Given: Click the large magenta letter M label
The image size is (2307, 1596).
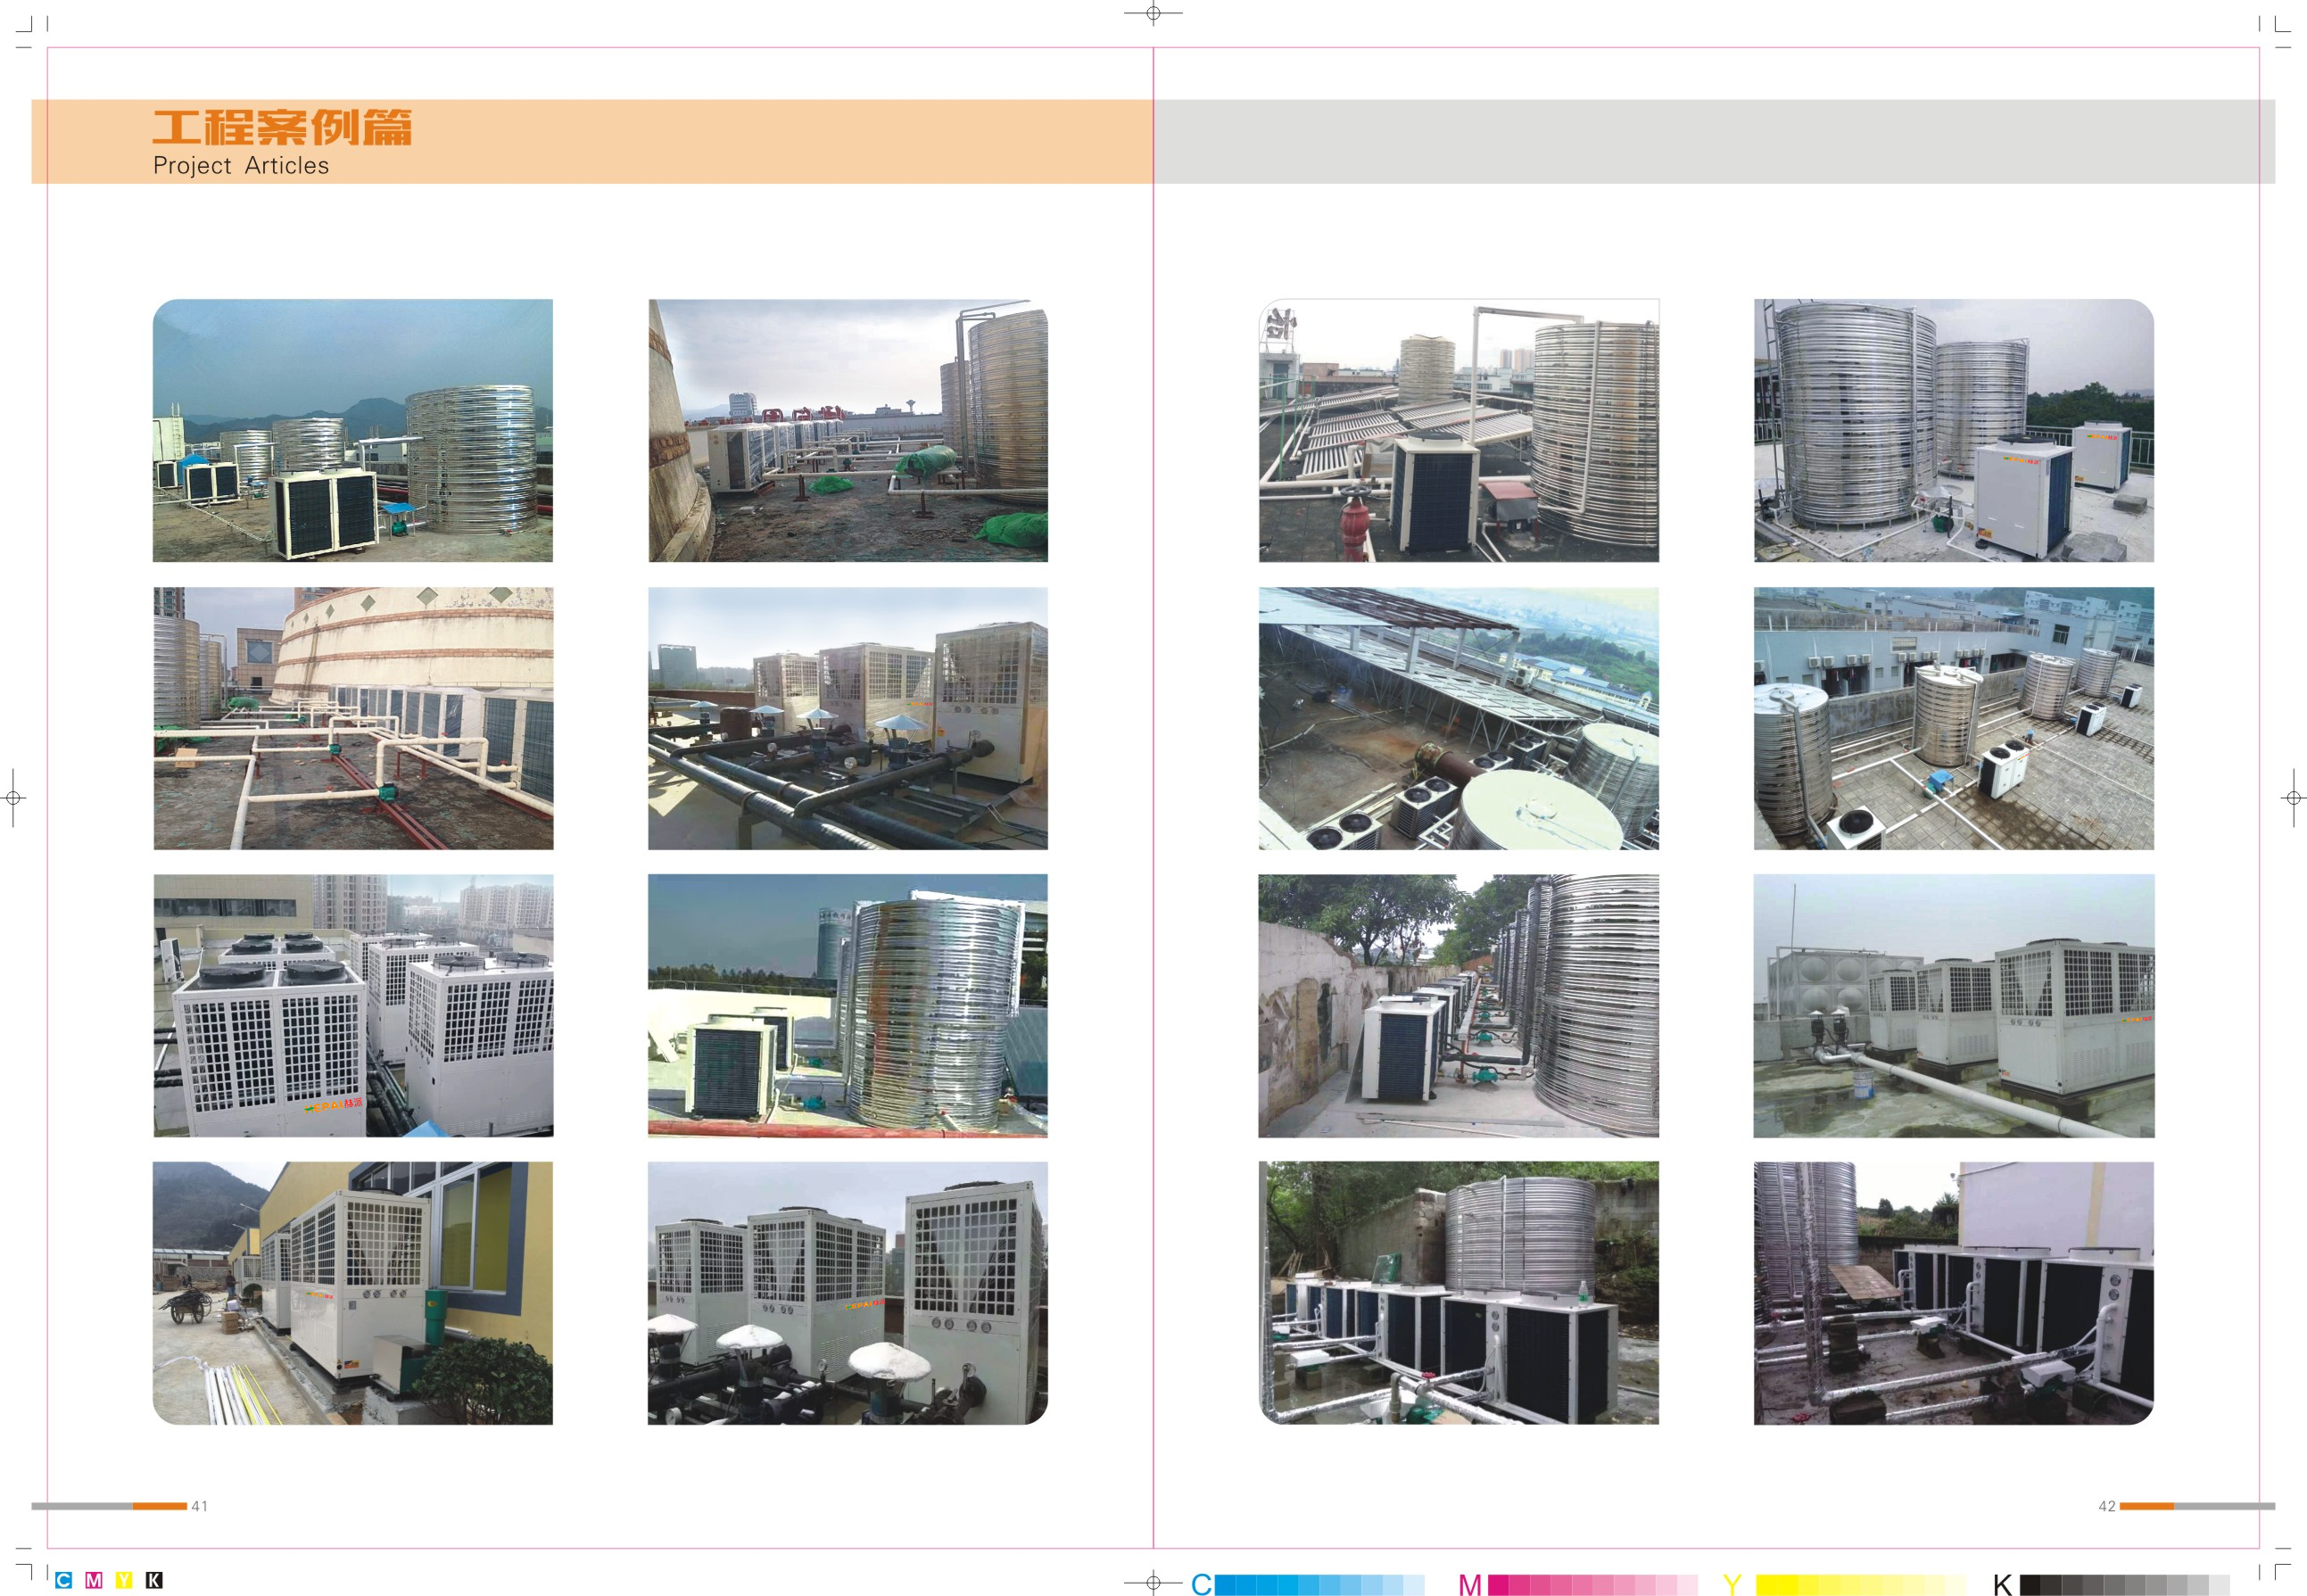Looking at the screenshot, I should click(x=1470, y=1584).
